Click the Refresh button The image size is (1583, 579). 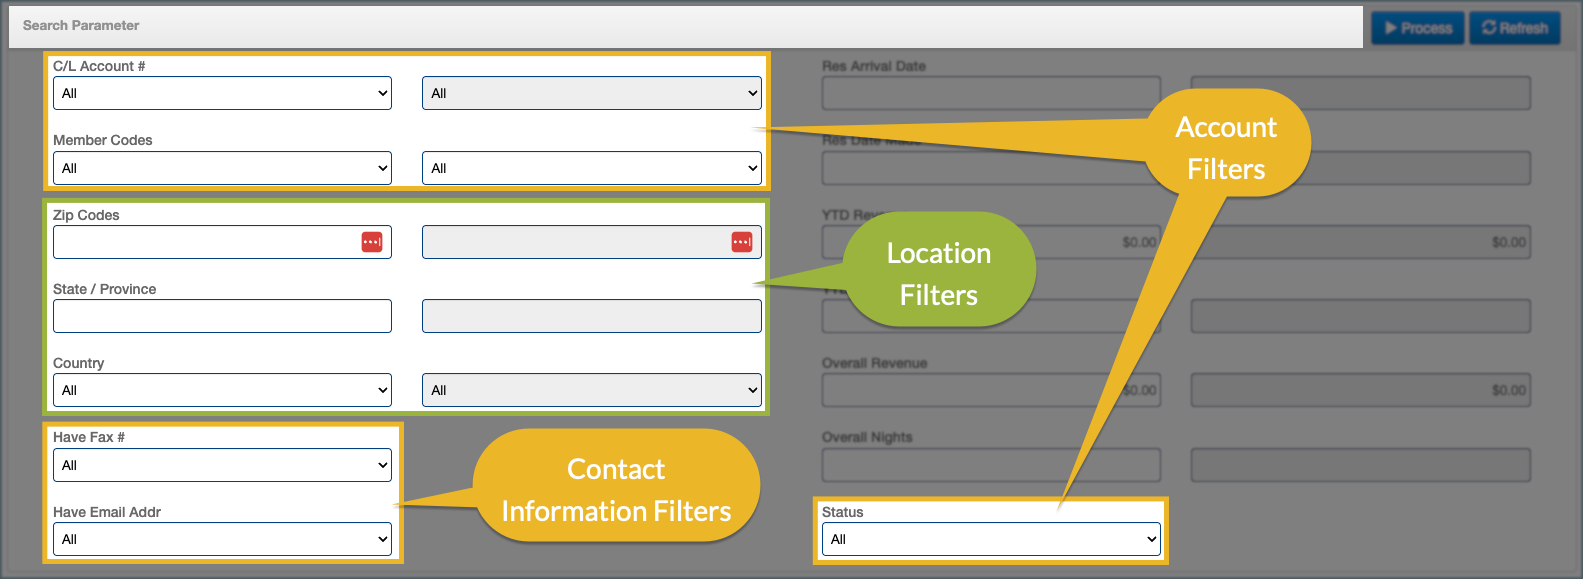pyautogui.click(x=1514, y=28)
